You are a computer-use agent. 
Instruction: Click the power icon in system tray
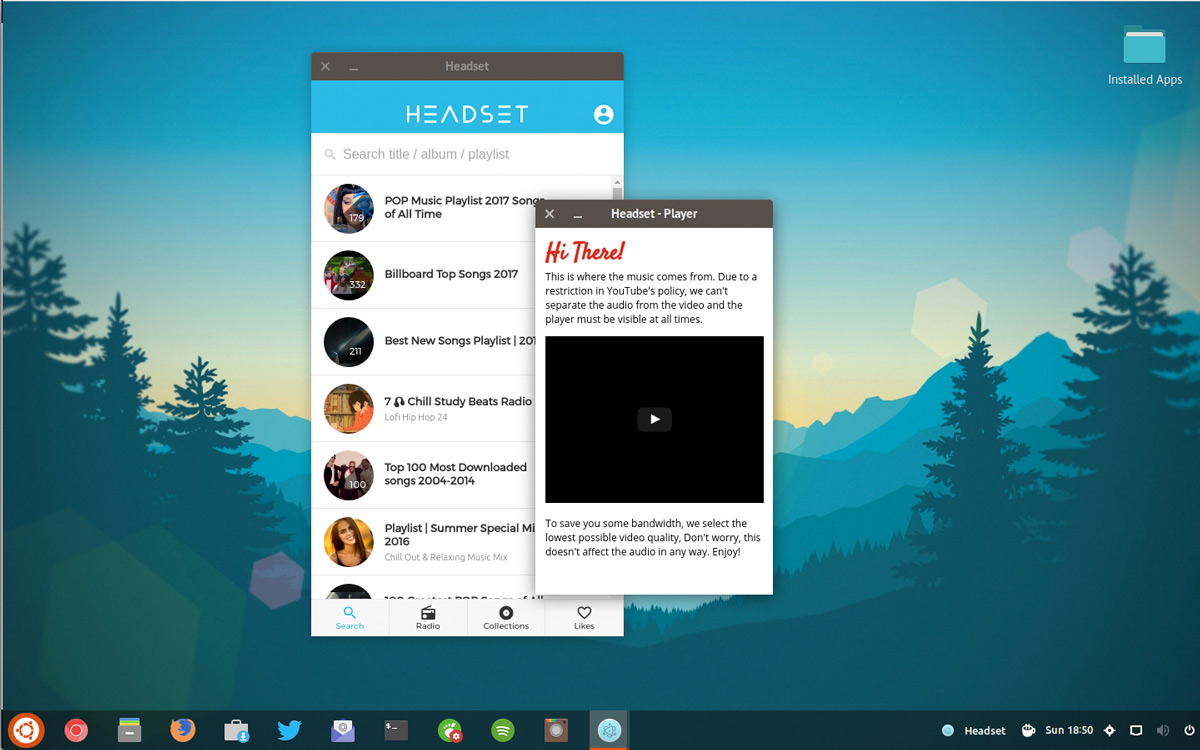tap(1187, 731)
